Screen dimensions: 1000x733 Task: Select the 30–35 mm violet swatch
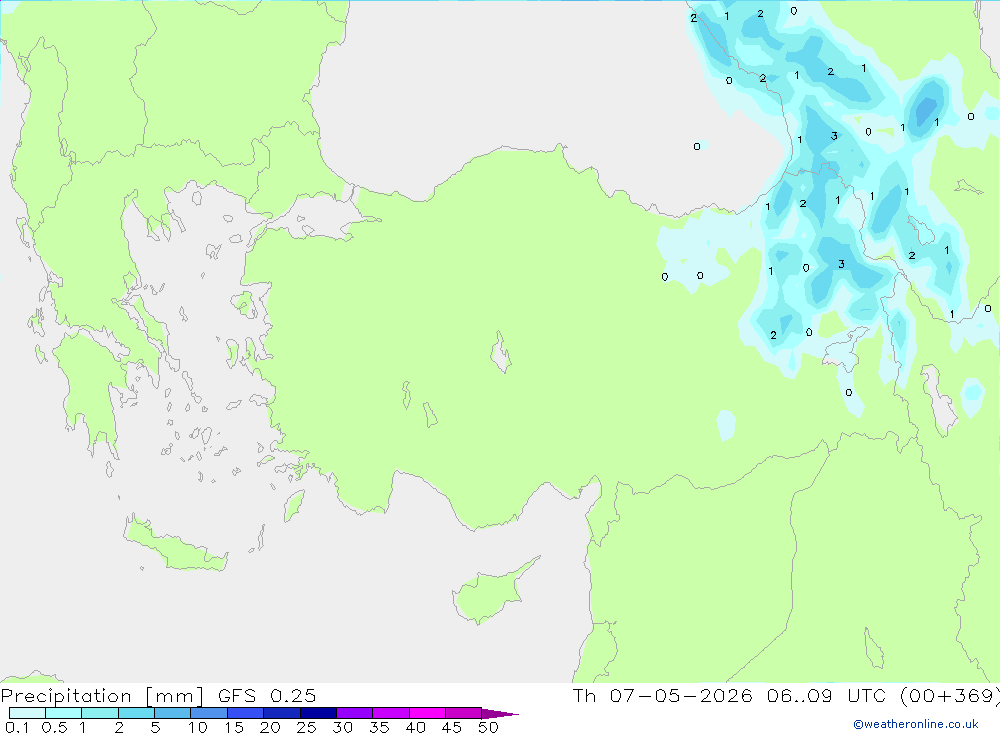tap(355, 713)
